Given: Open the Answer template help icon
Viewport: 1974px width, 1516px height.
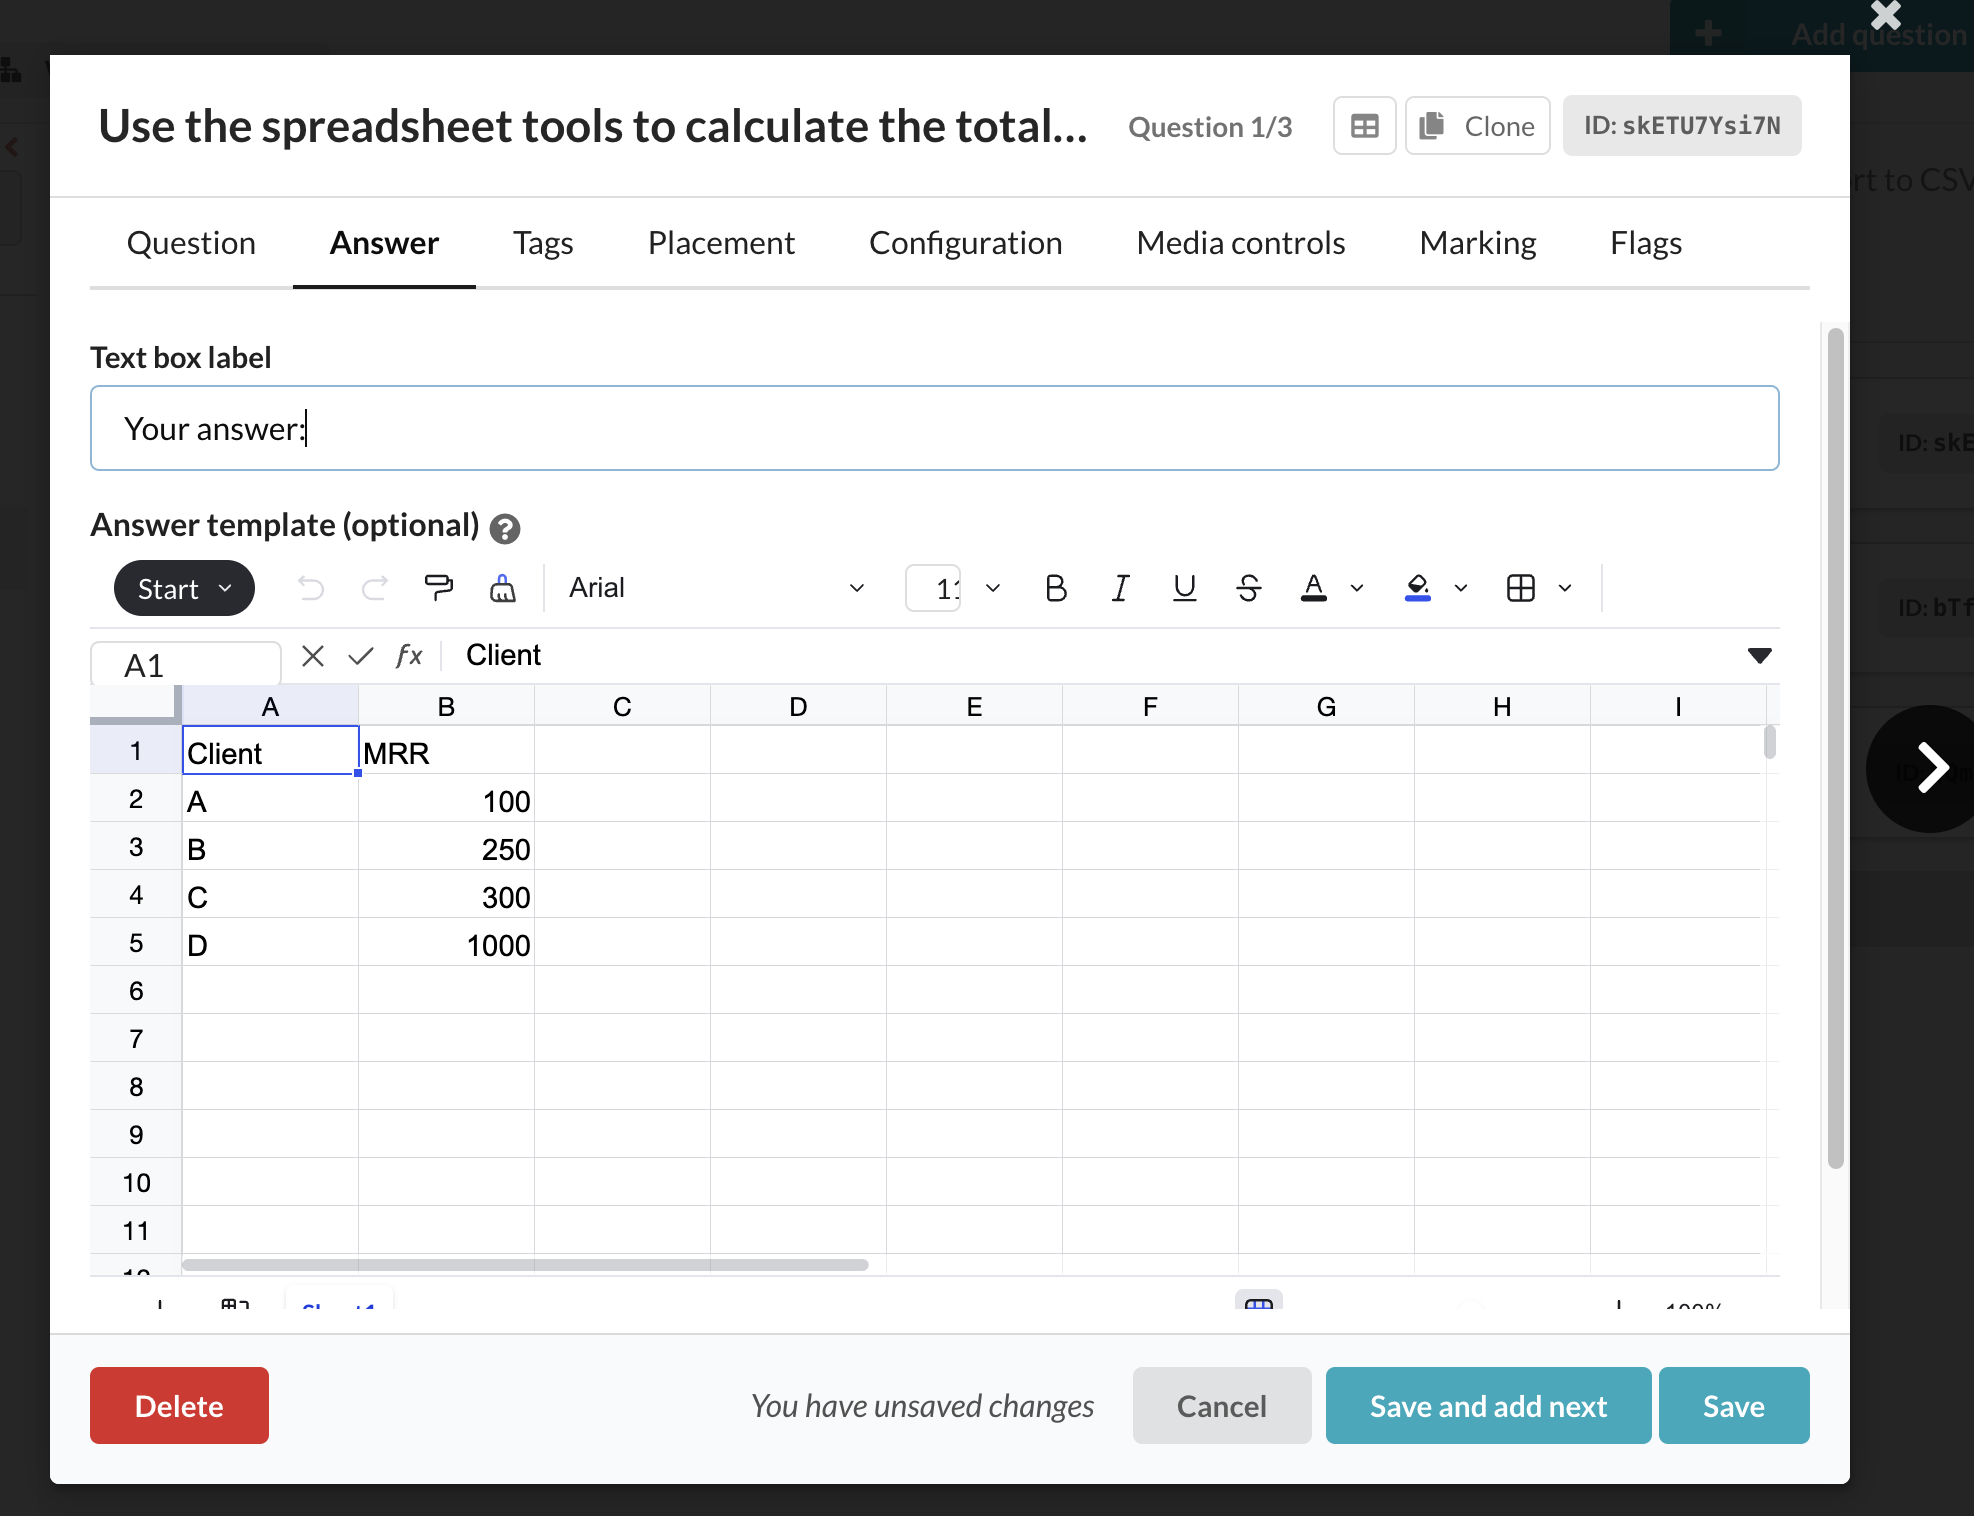Looking at the screenshot, I should point(505,528).
